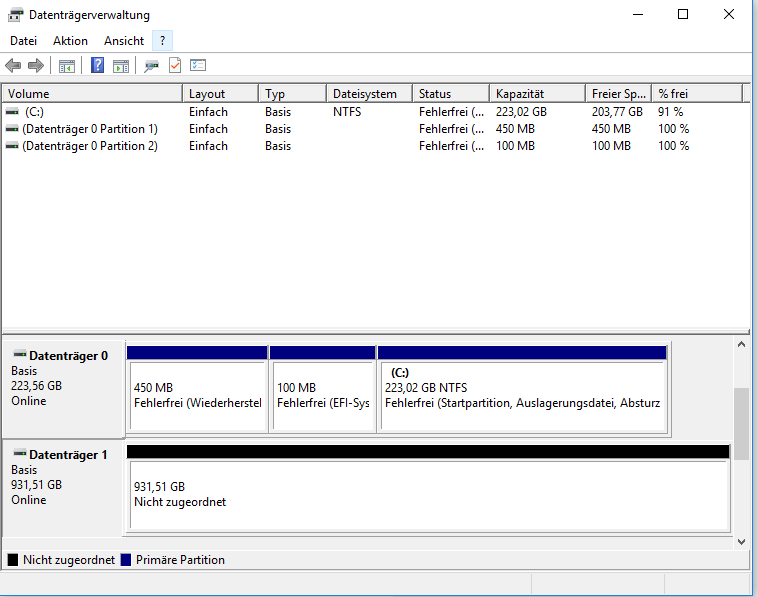758x597 pixels.
Task: Sort by the Layout column header
Action: (220, 94)
